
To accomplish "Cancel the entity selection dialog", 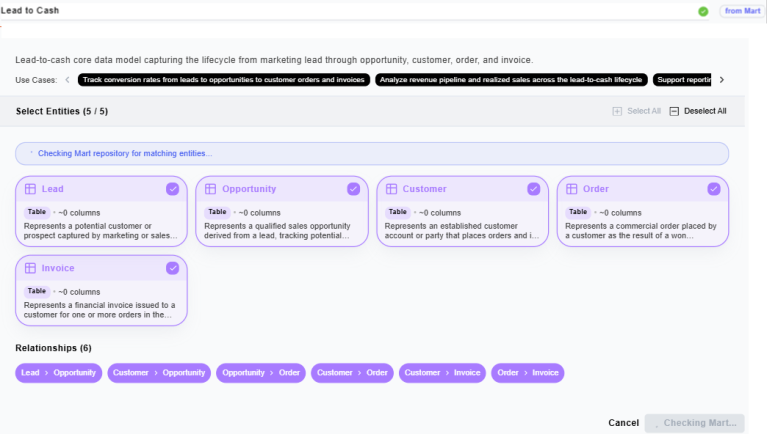I will pos(623,423).
